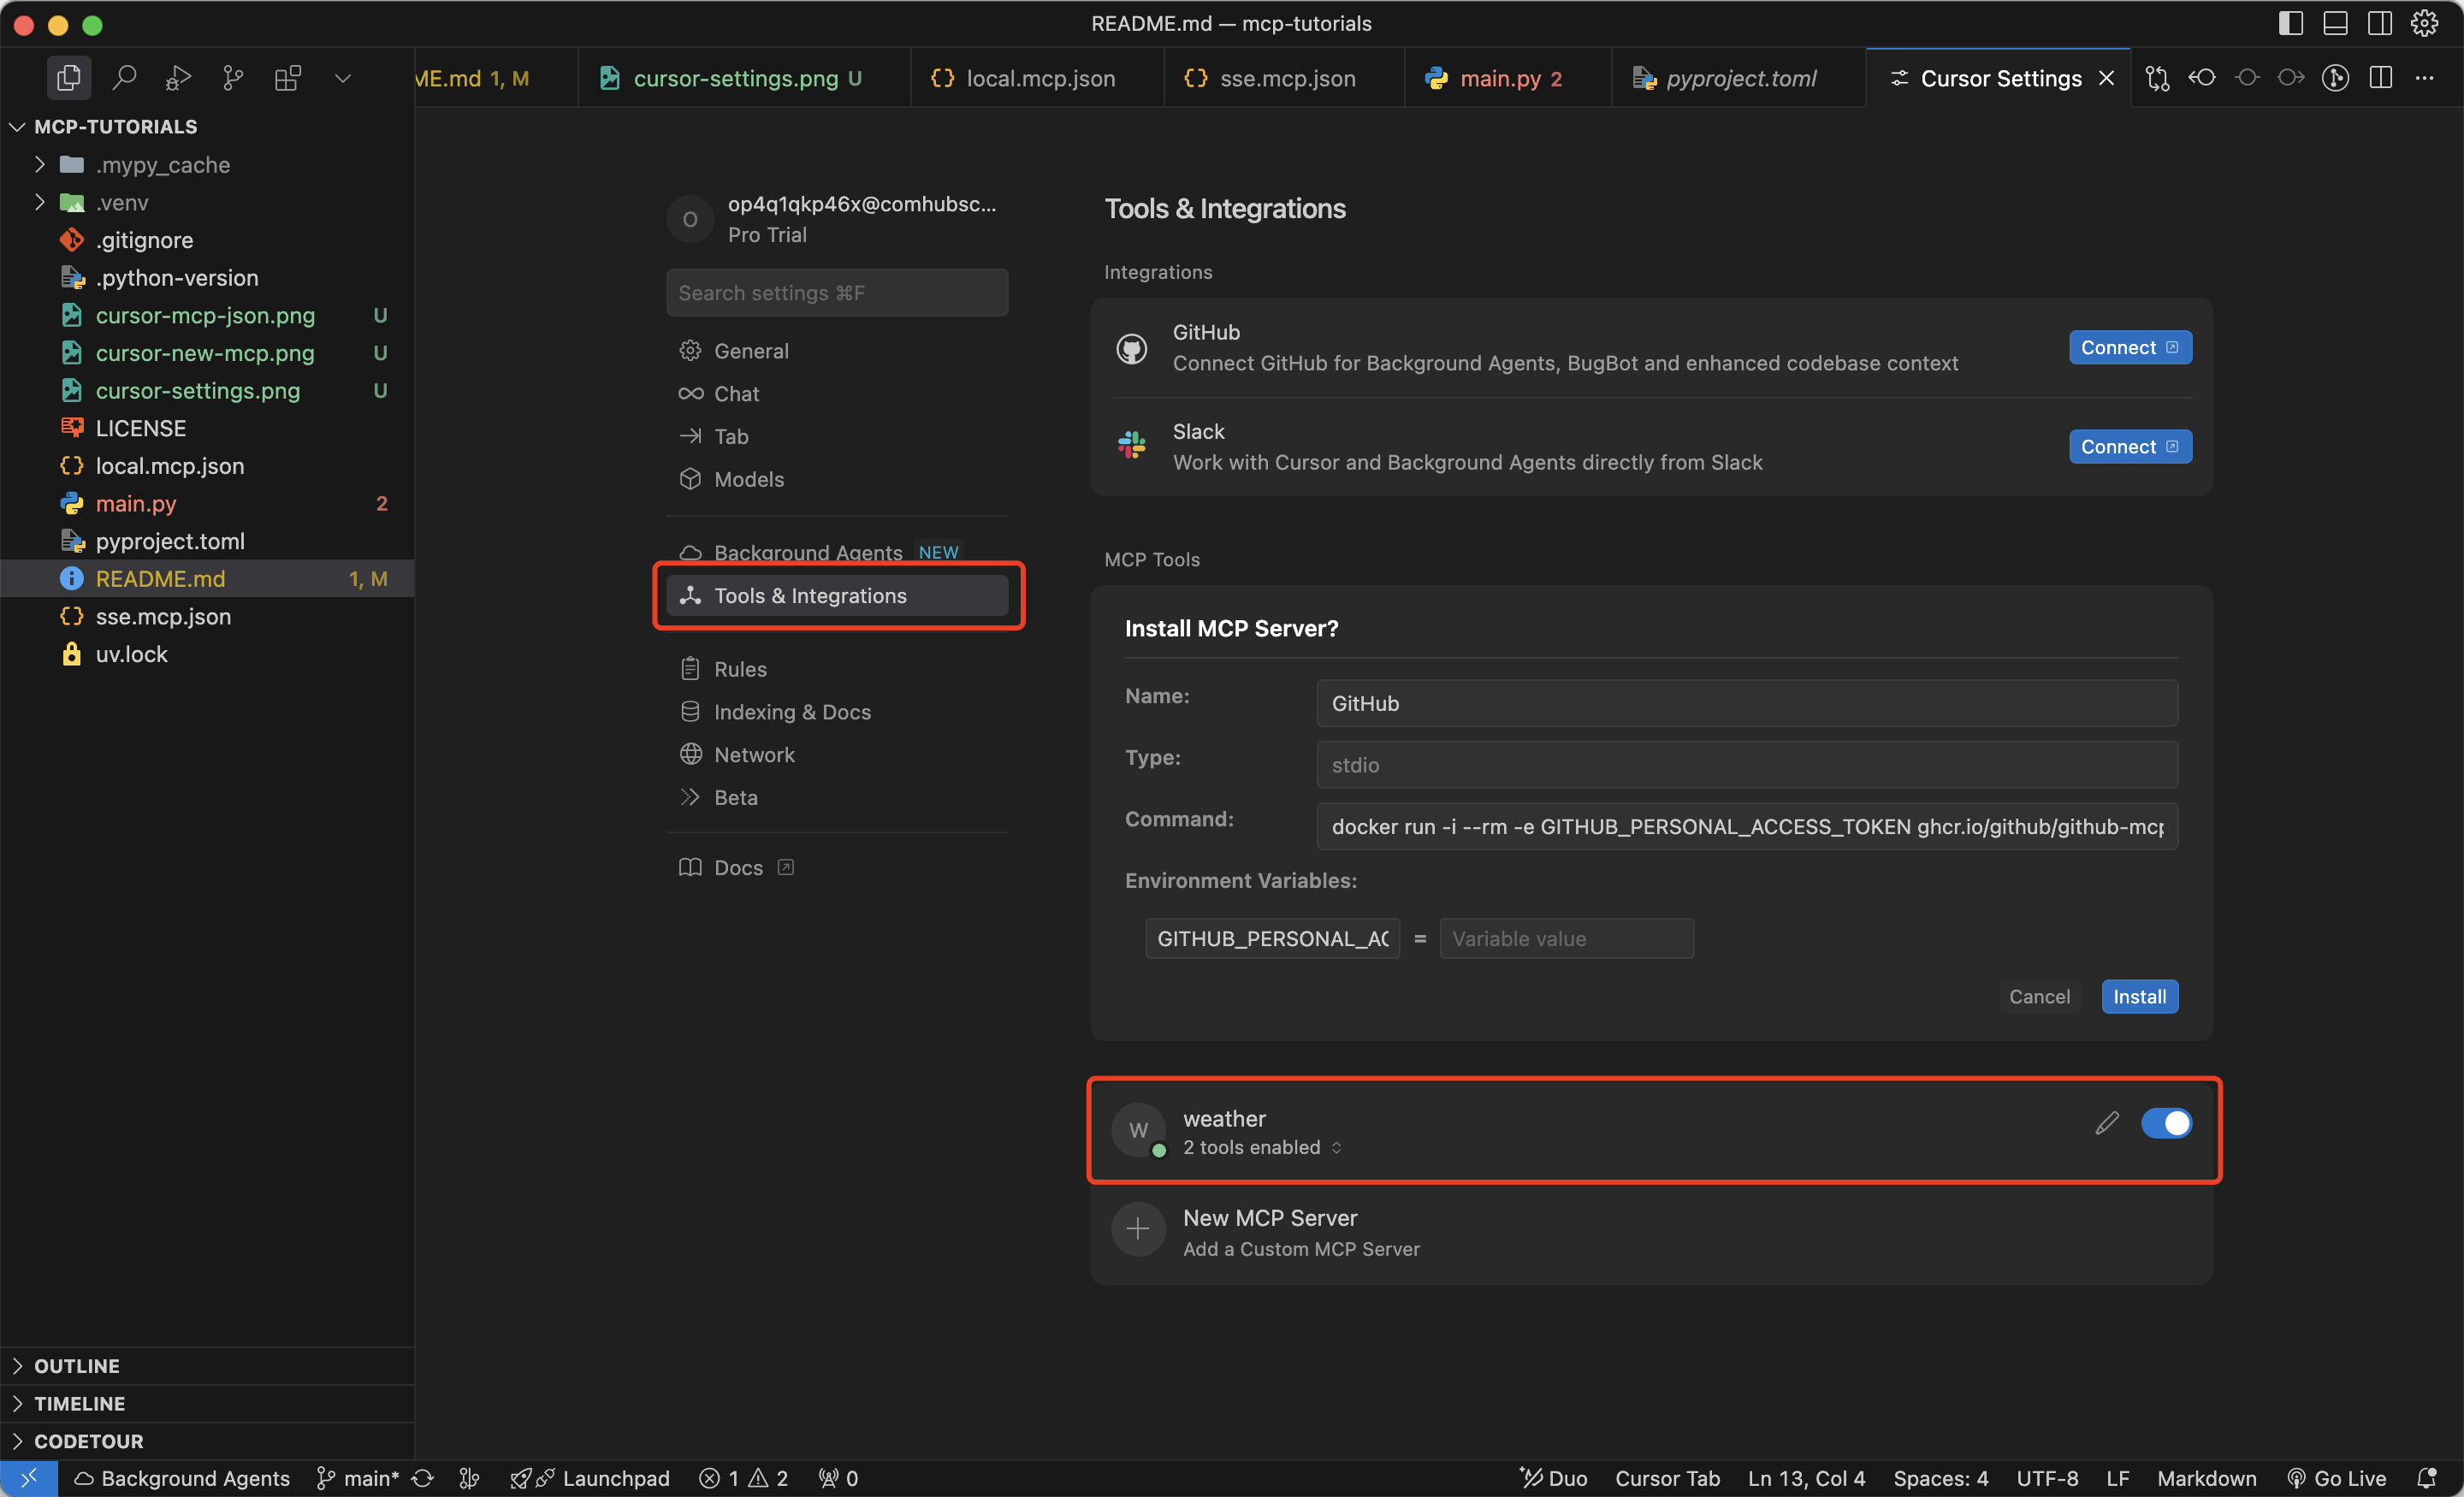The image size is (2464, 1497).
Task: Open sse.mcp.json in the file explorer
Action: point(163,616)
